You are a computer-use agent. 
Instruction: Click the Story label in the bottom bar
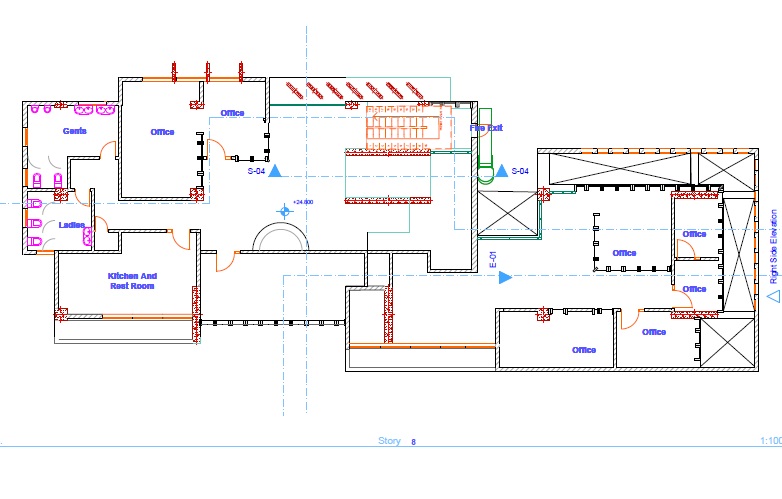(x=389, y=441)
